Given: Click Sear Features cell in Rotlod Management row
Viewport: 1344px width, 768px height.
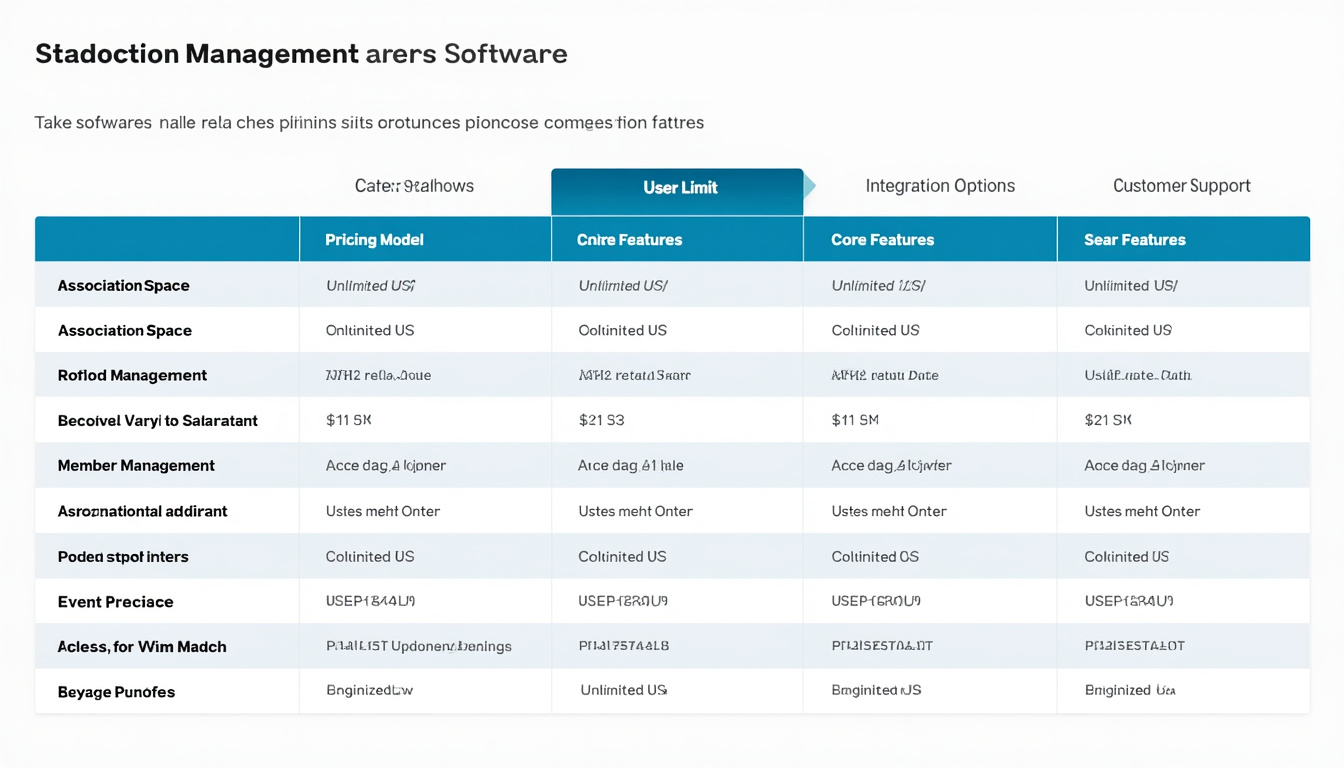Looking at the screenshot, I should 1137,376.
